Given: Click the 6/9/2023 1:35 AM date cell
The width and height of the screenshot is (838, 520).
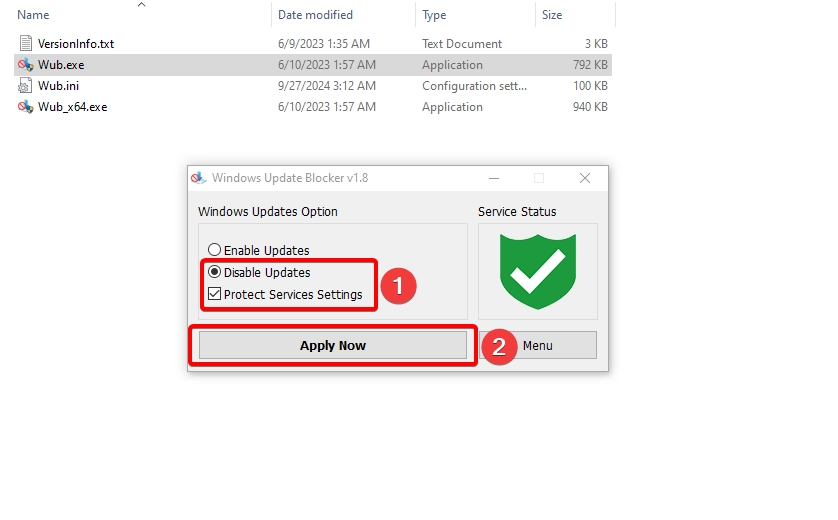Looking at the screenshot, I should point(324,44).
